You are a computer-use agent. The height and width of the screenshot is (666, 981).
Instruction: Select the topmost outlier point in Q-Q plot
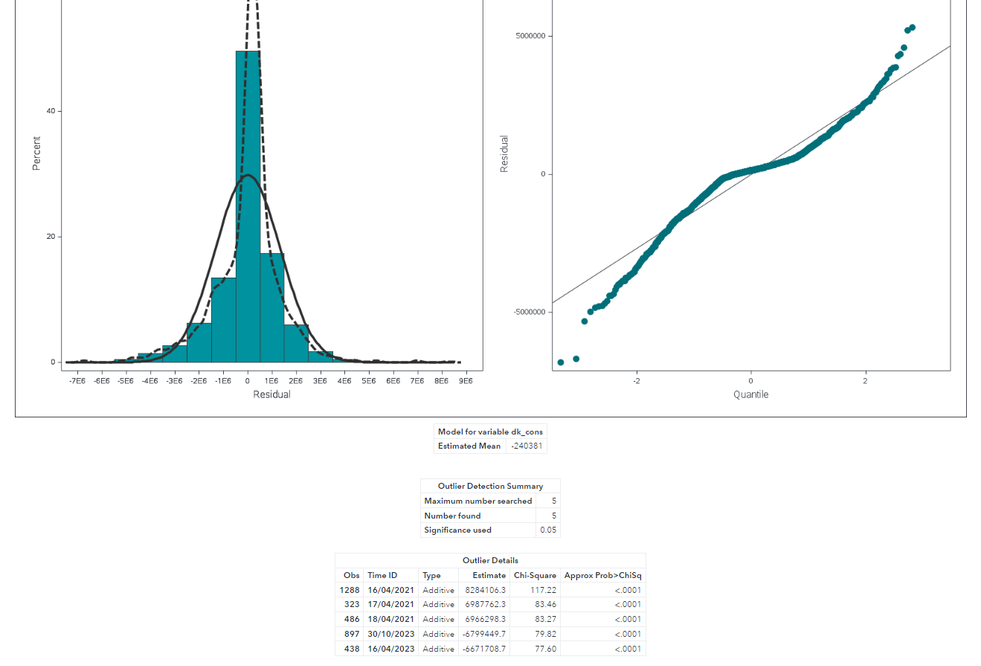click(x=912, y=28)
